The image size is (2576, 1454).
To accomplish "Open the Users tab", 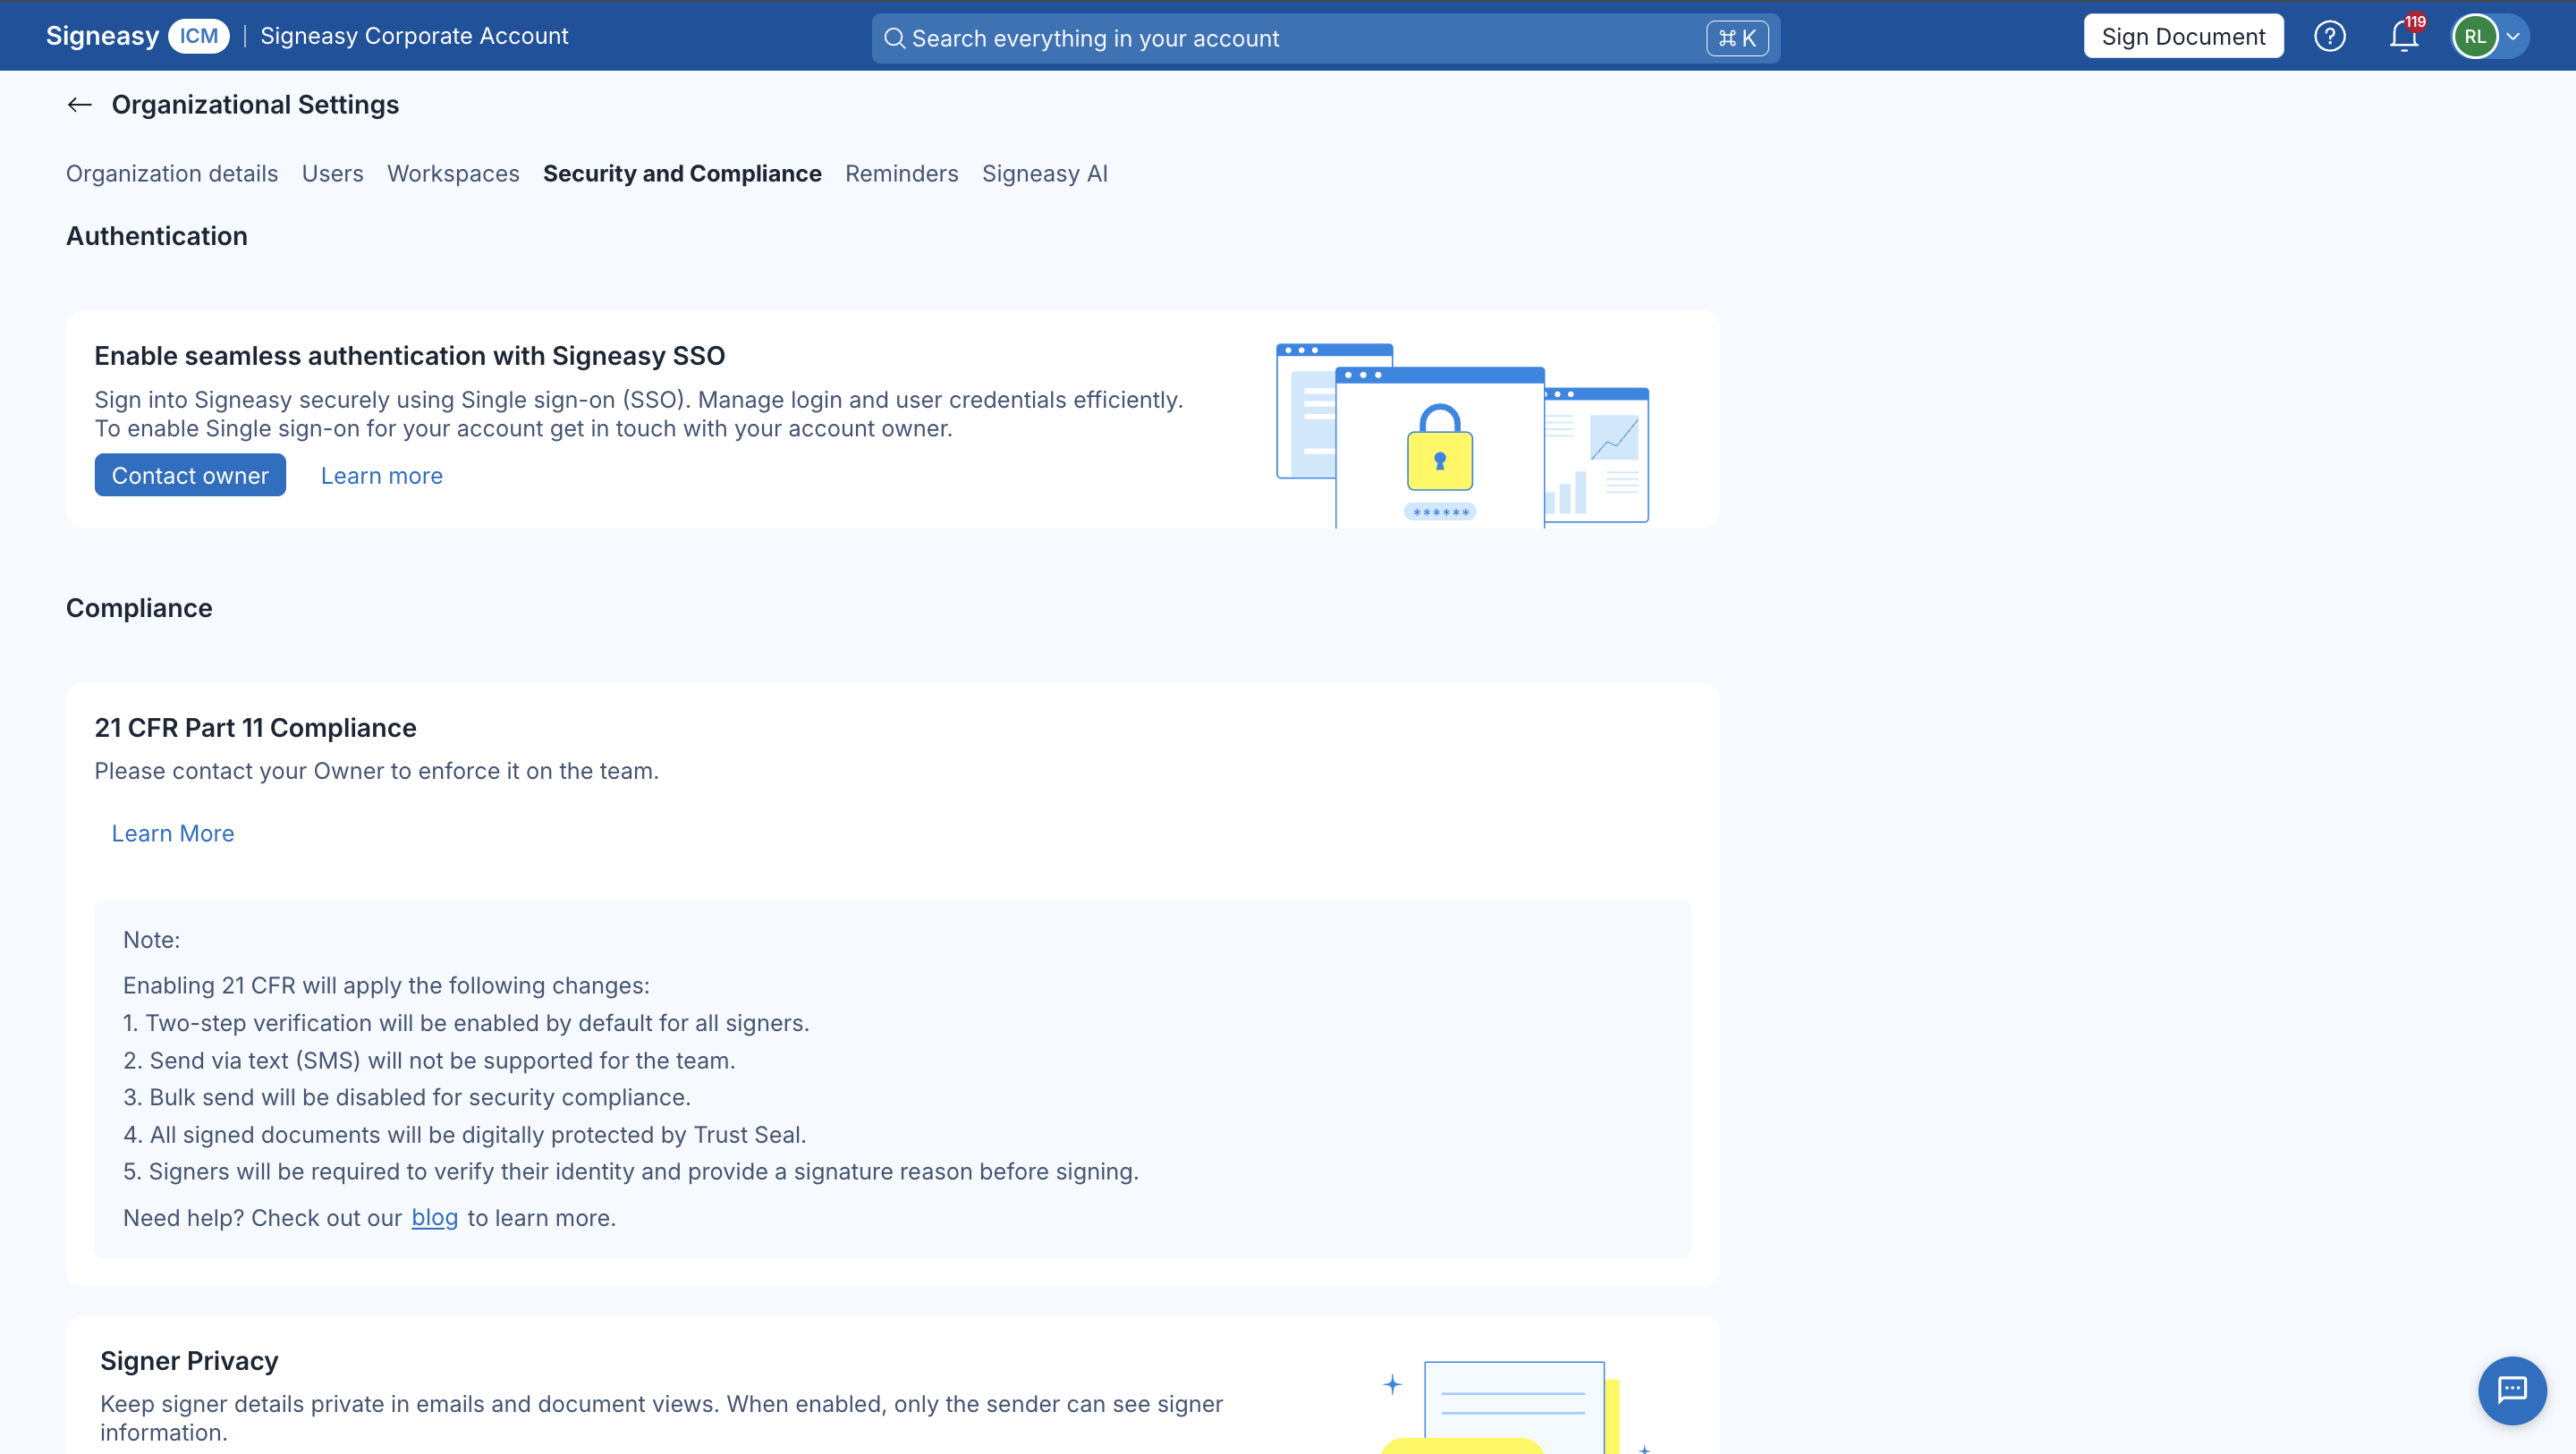I will click(333, 174).
